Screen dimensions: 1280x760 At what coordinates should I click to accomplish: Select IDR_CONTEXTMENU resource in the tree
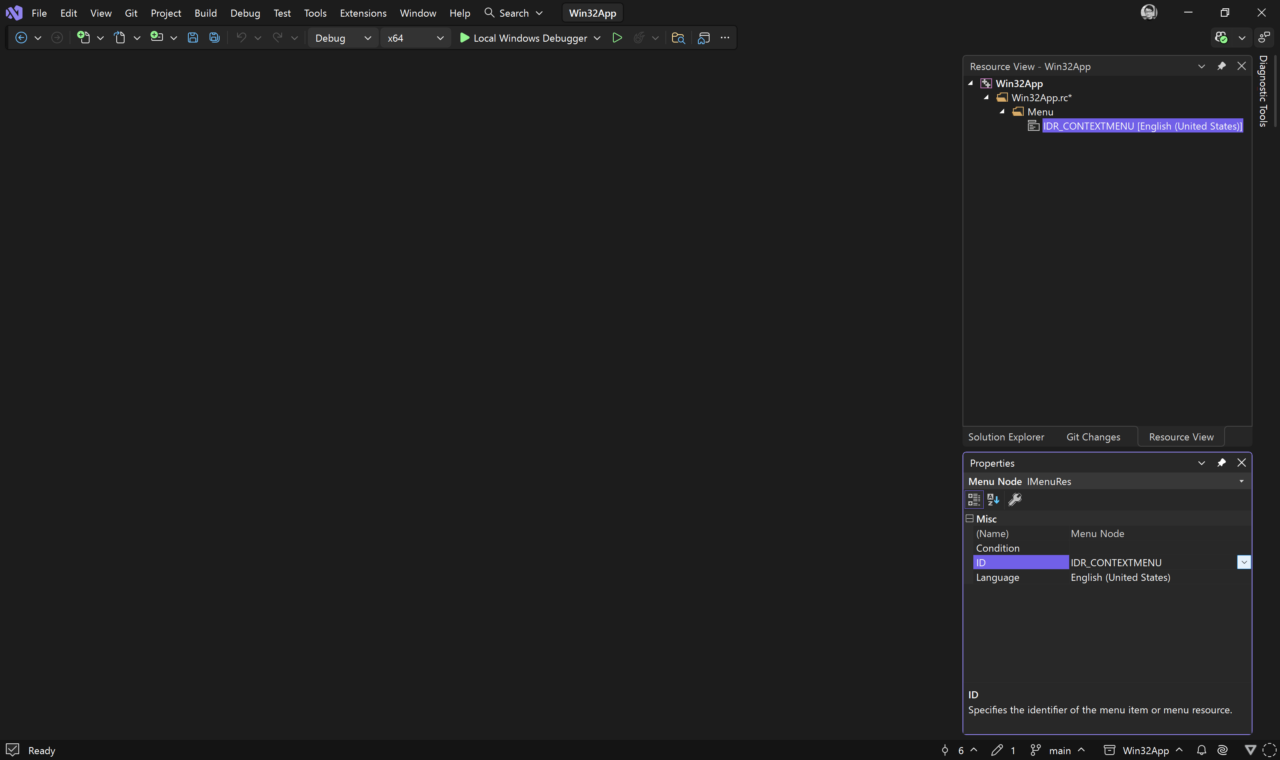tap(1141, 126)
